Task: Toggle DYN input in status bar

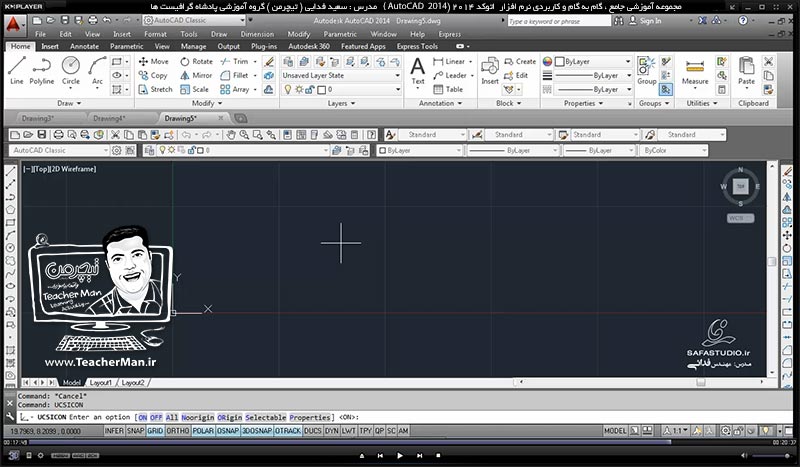Action: (332, 431)
